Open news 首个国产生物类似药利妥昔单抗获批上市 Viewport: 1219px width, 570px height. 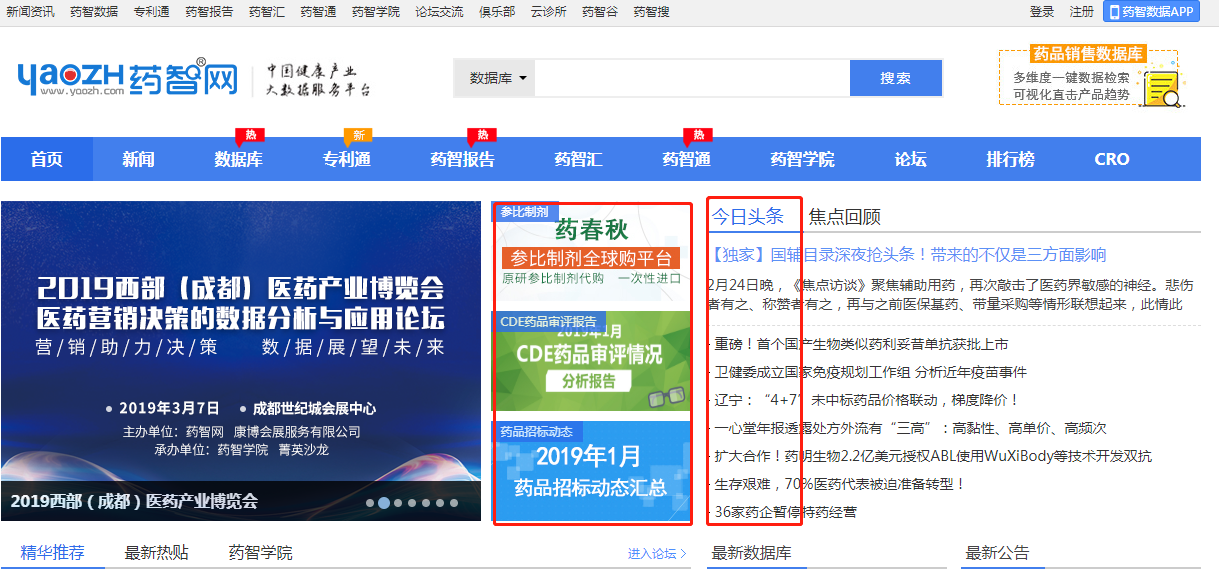[861, 344]
